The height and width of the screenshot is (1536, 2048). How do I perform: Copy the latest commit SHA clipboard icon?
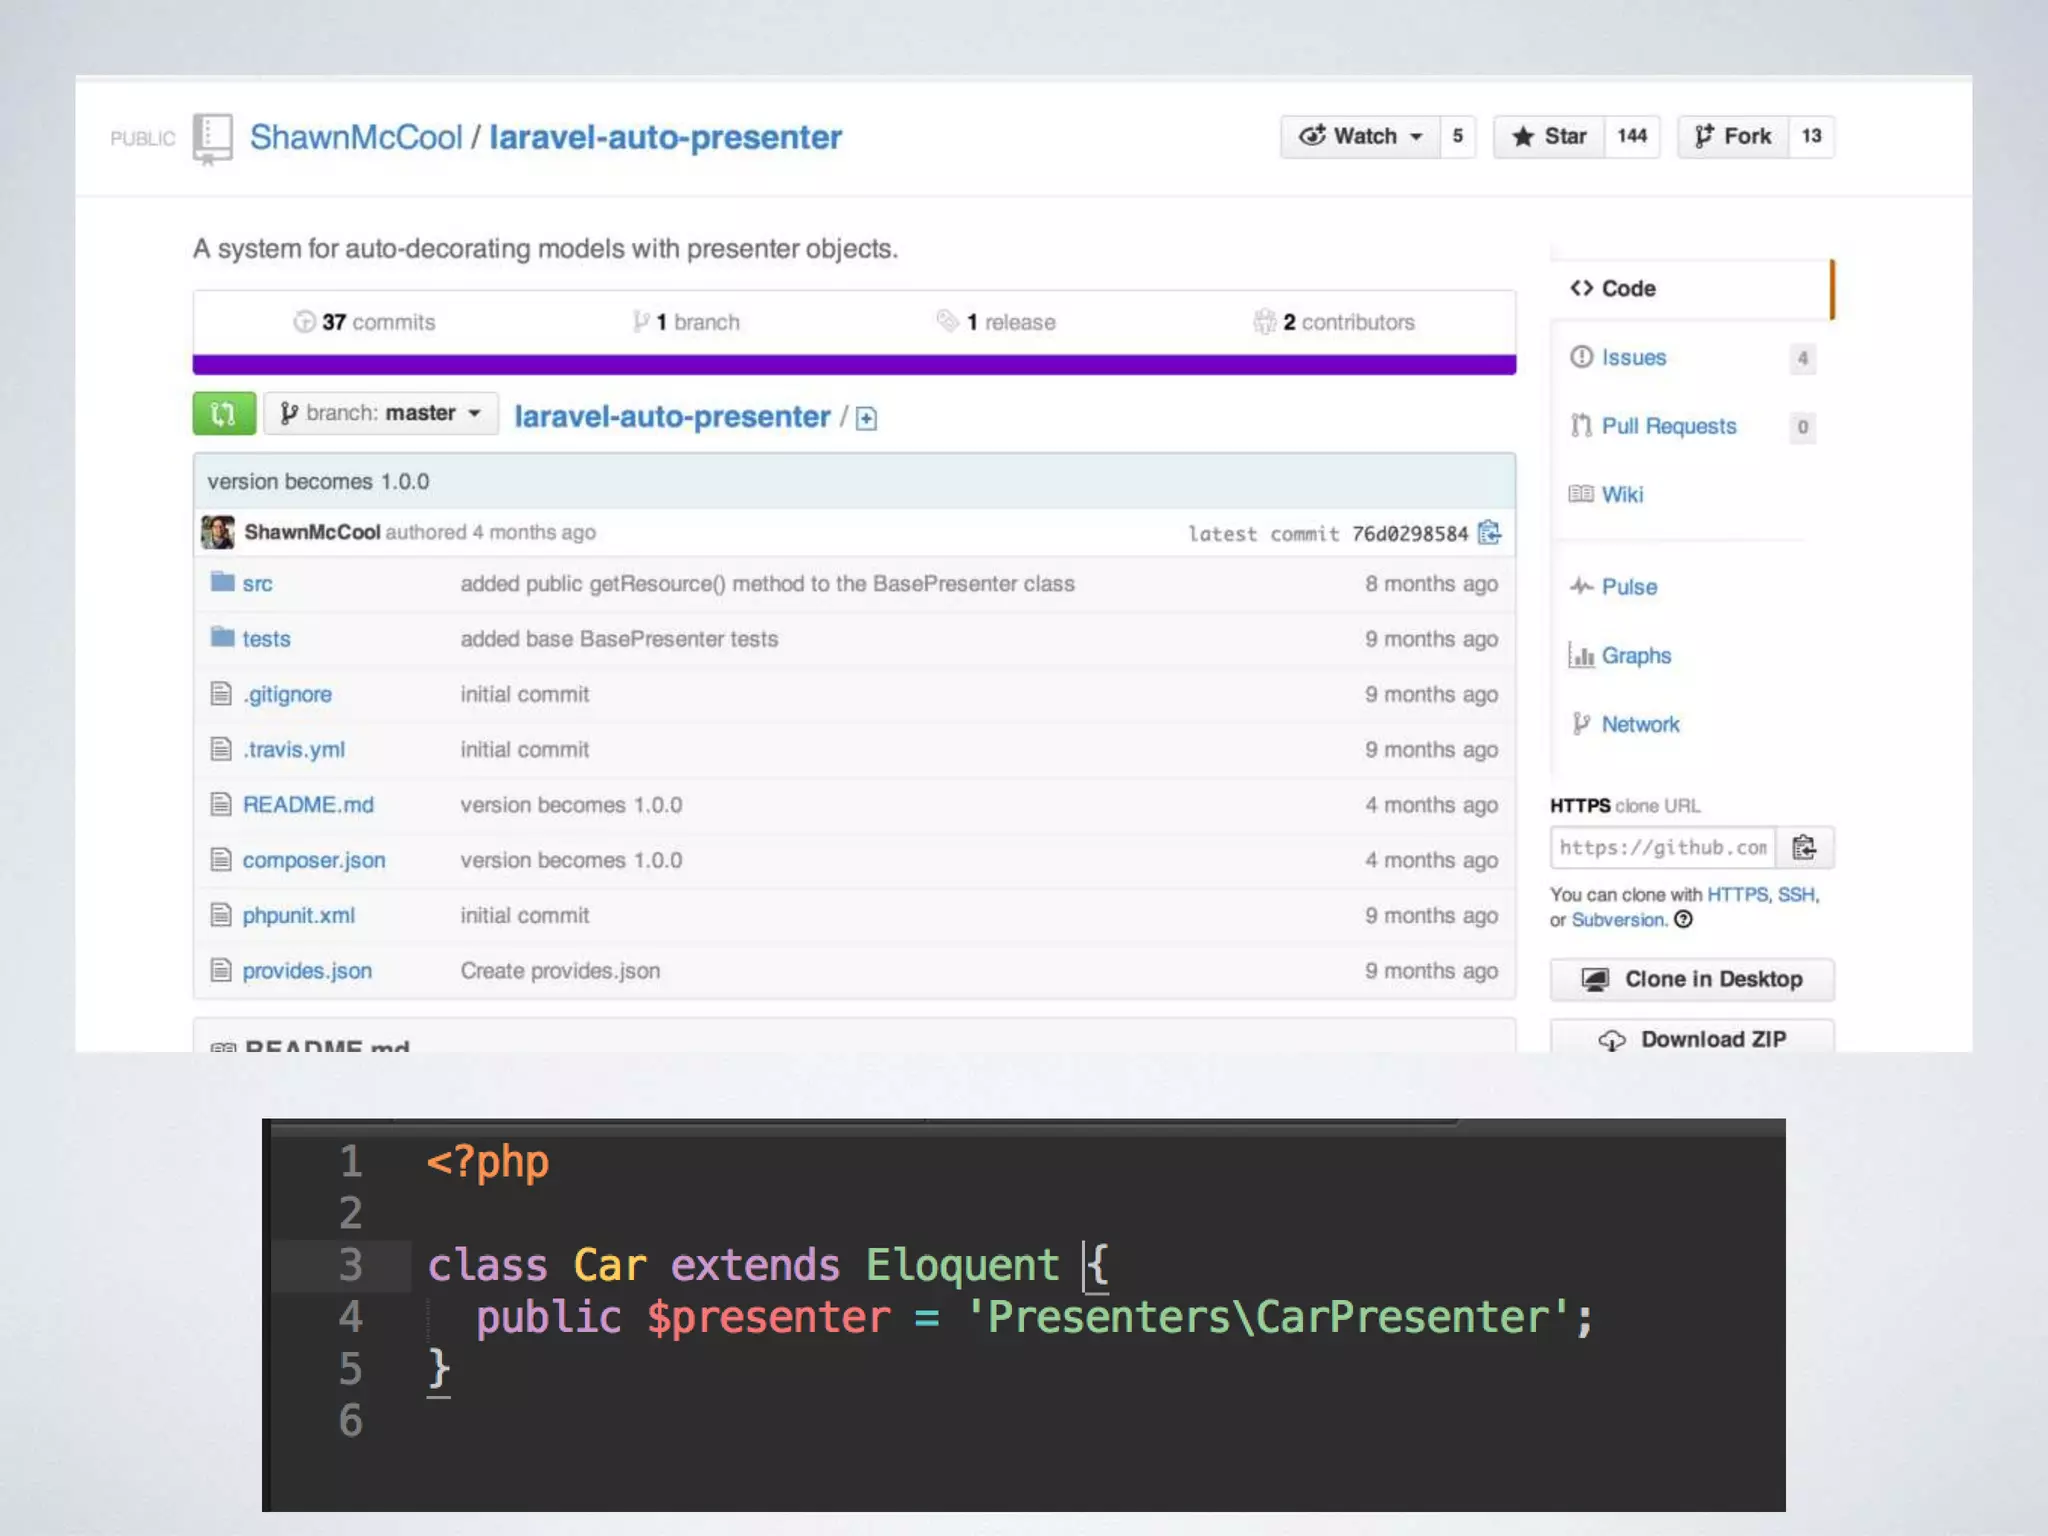(x=1489, y=532)
